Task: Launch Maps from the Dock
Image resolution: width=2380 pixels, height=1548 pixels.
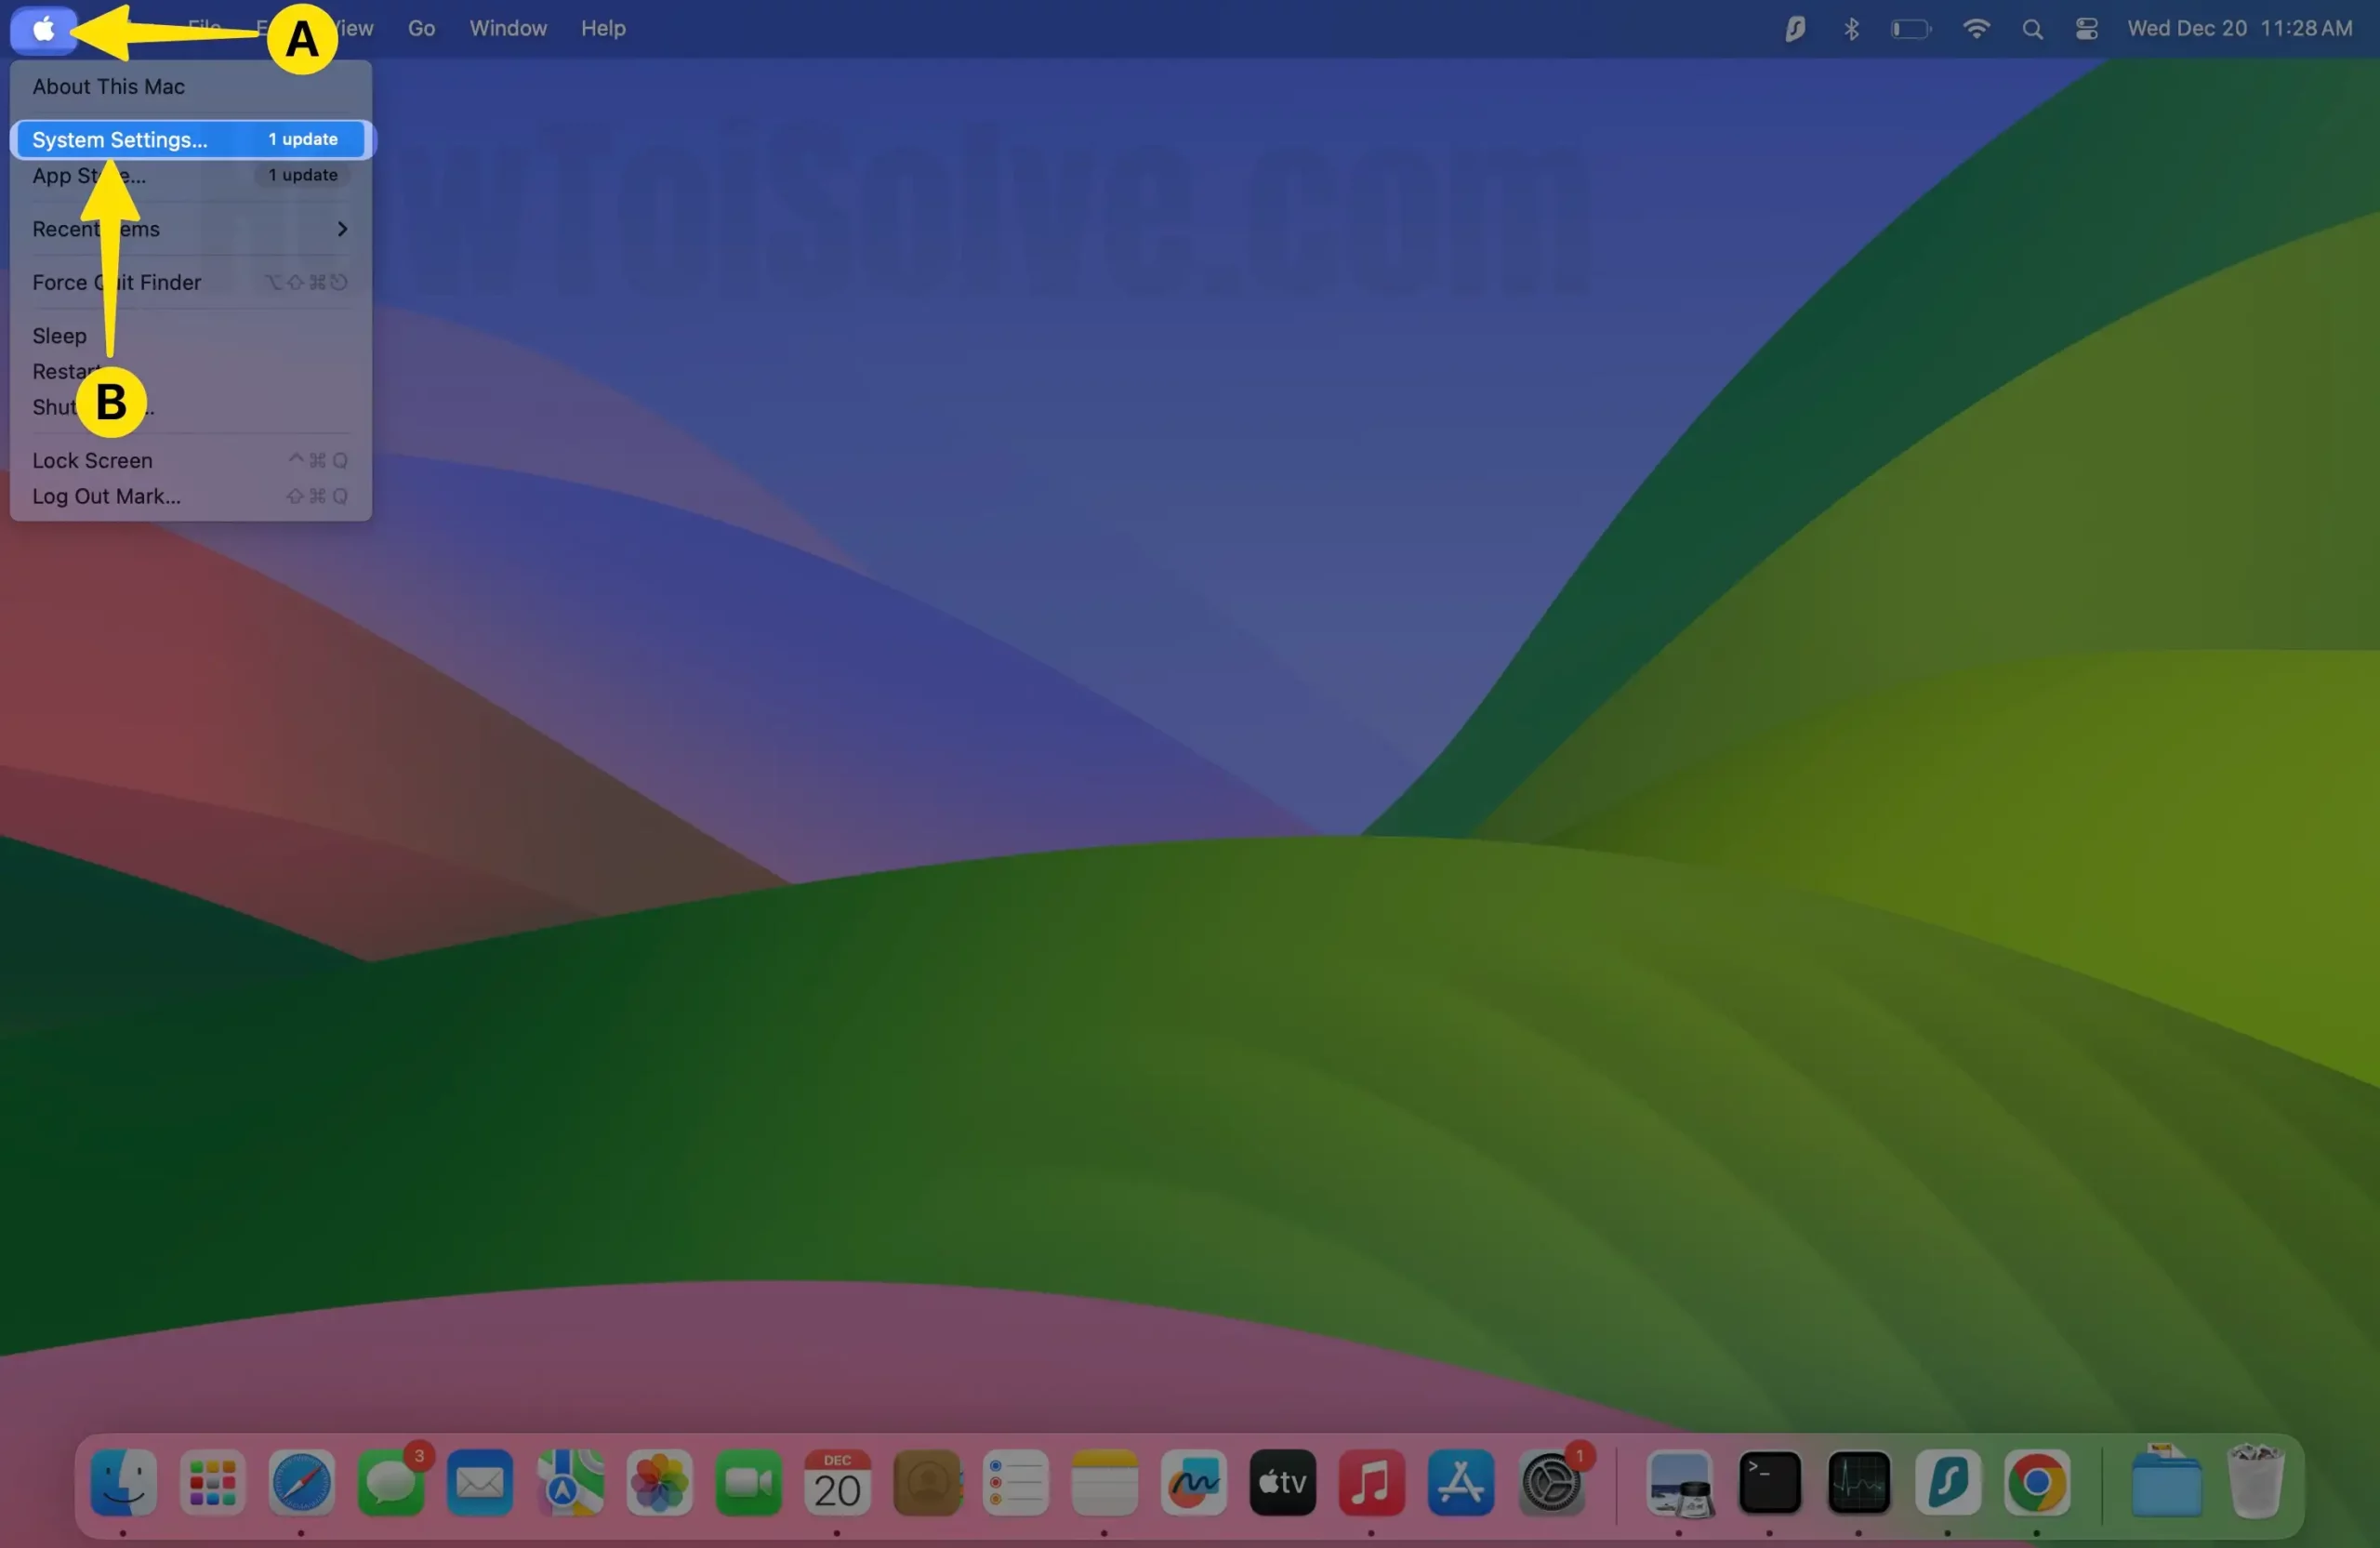Action: tap(569, 1482)
